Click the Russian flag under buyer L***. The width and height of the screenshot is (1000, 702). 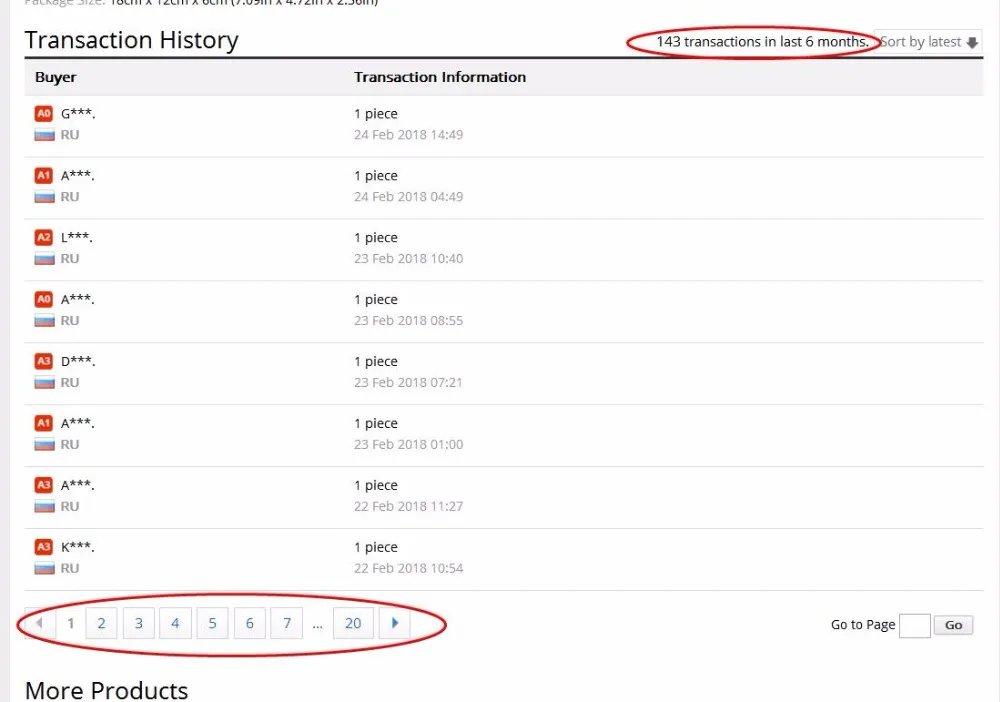click(44, 258)
